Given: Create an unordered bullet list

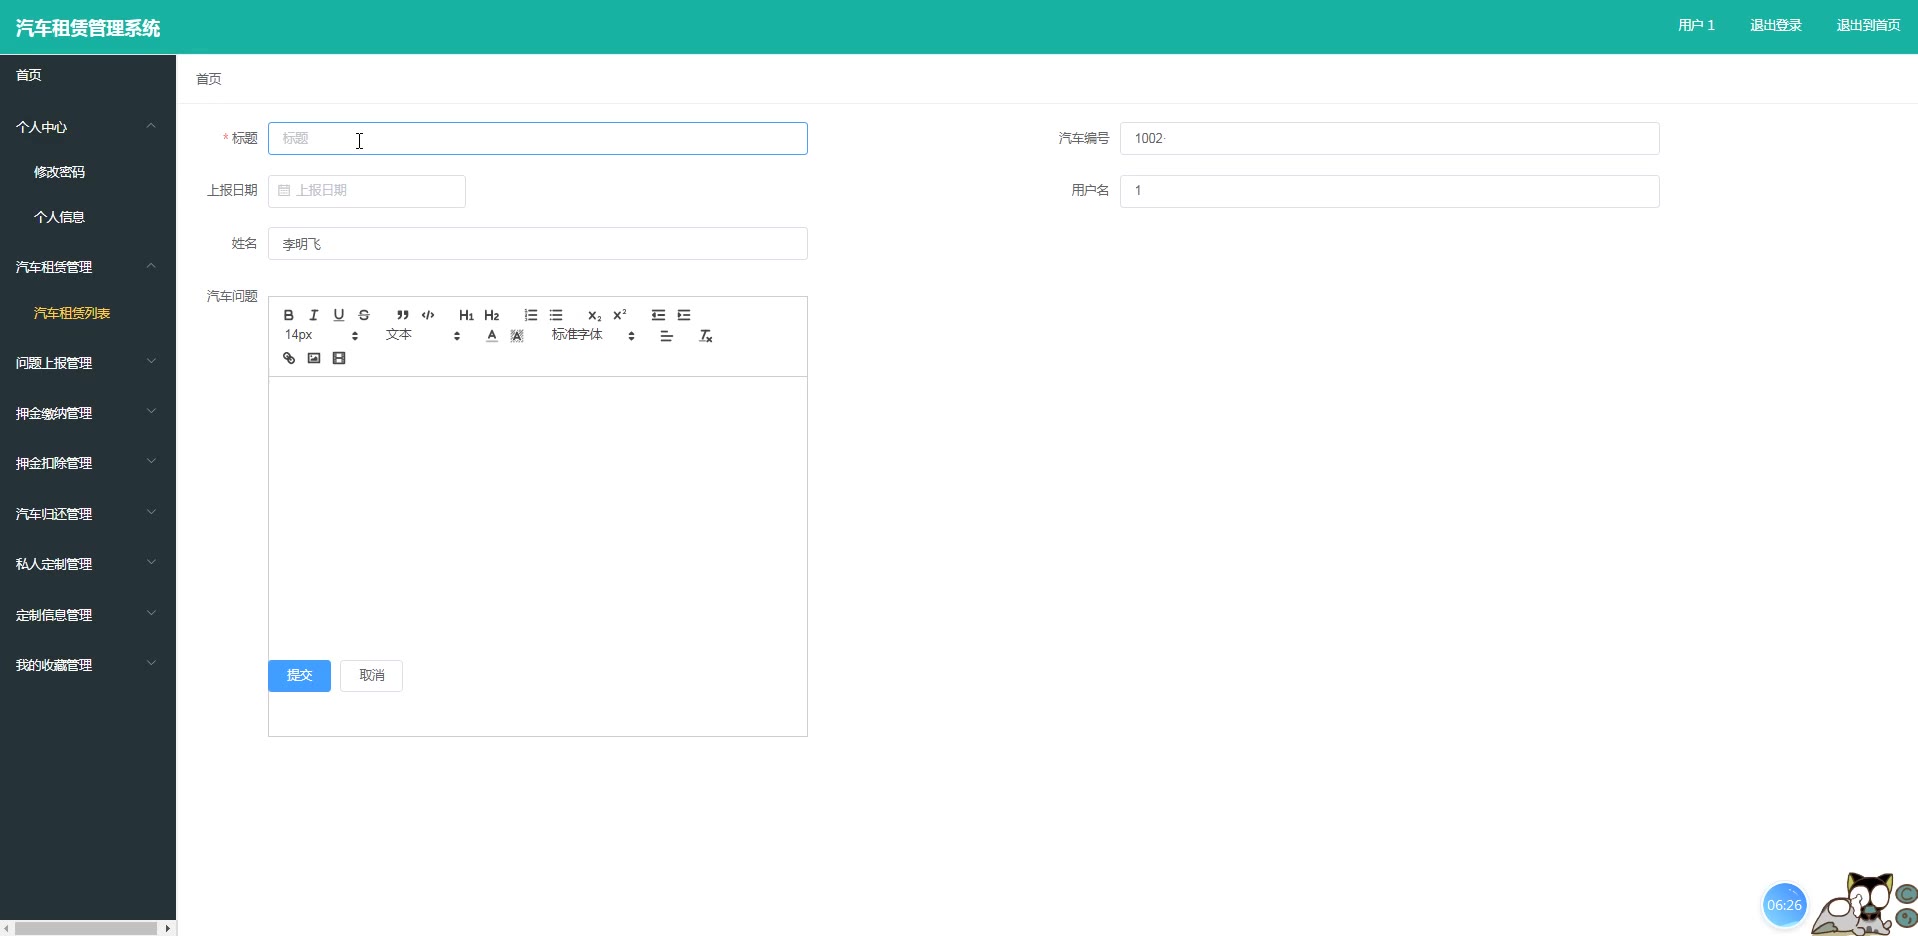Looking at the screenshot, I should [x=556, y=315].
